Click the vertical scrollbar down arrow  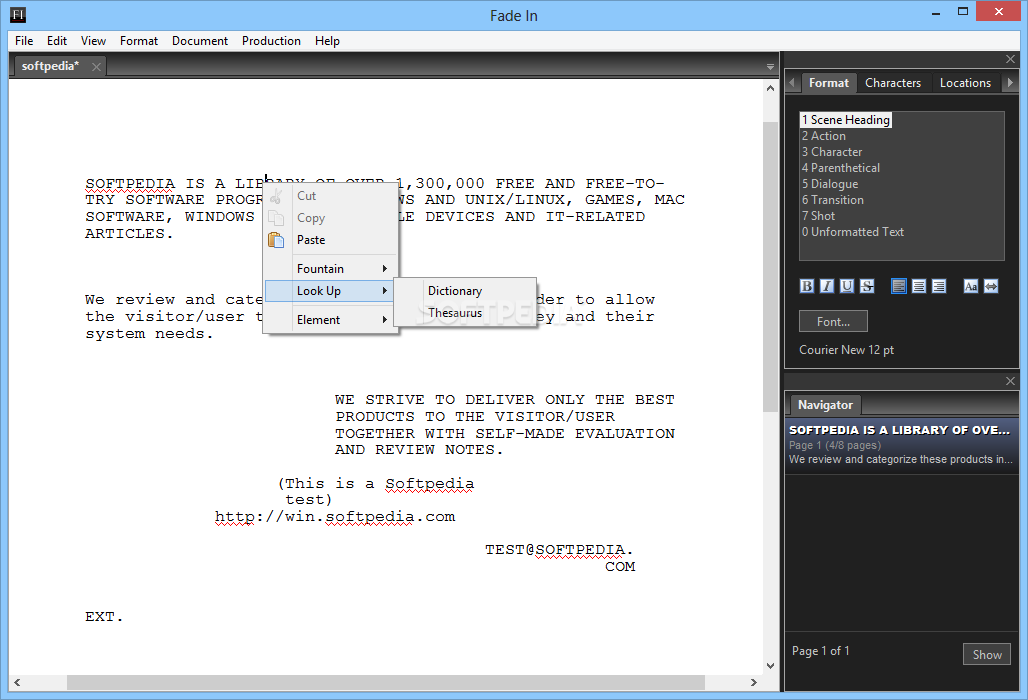point(770,666)
